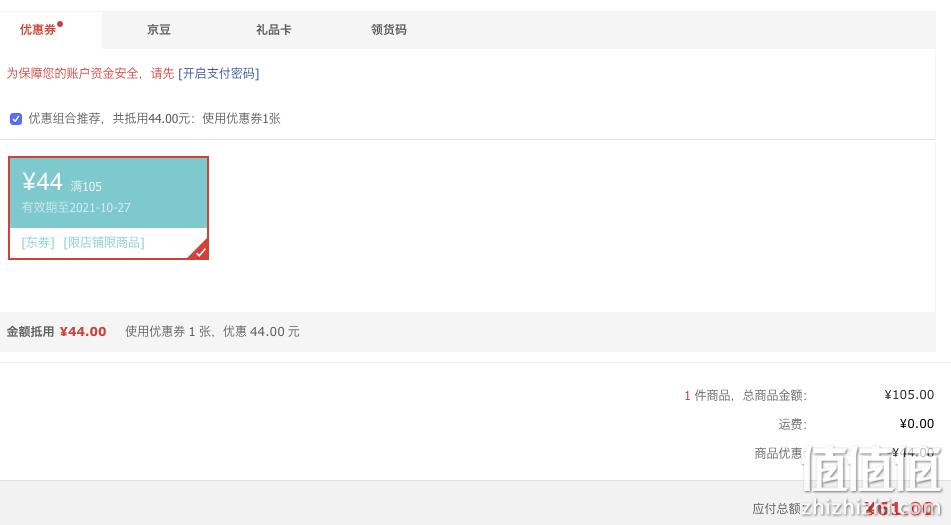
Task: Click the 应付总额 total label
Action: (778, 509)
